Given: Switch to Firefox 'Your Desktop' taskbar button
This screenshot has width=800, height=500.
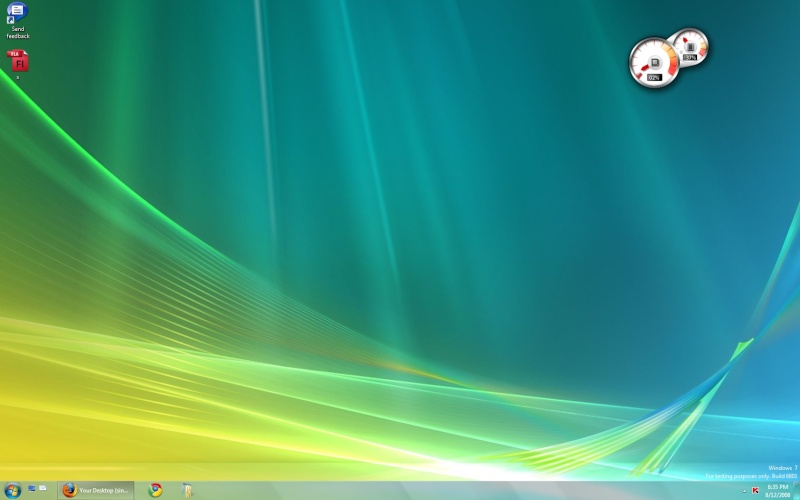Looking at the screenshot, I should click(x=95, y=490).
